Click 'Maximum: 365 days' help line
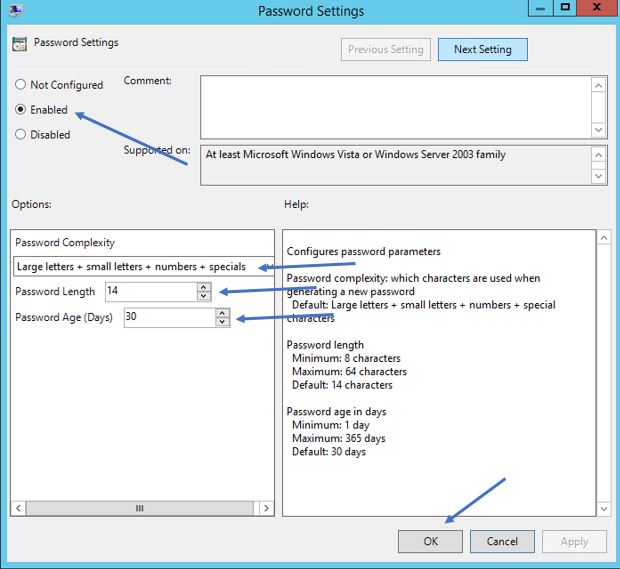The image size is (620, 569). coord(338,438)
